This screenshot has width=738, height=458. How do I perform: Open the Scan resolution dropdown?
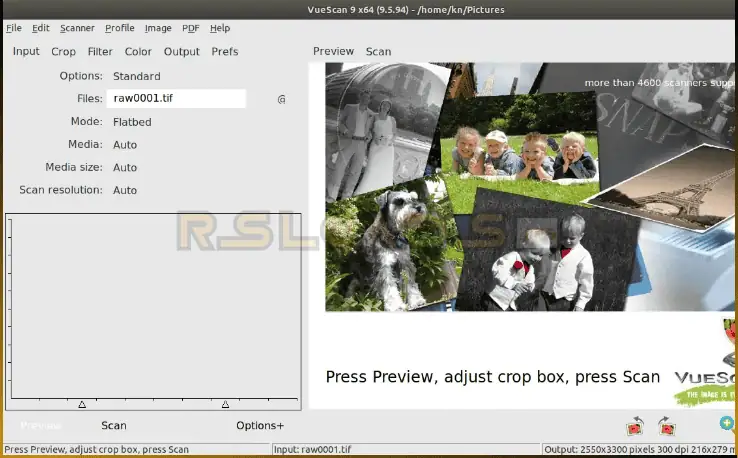pyautogui.click(x=125, y=190)
